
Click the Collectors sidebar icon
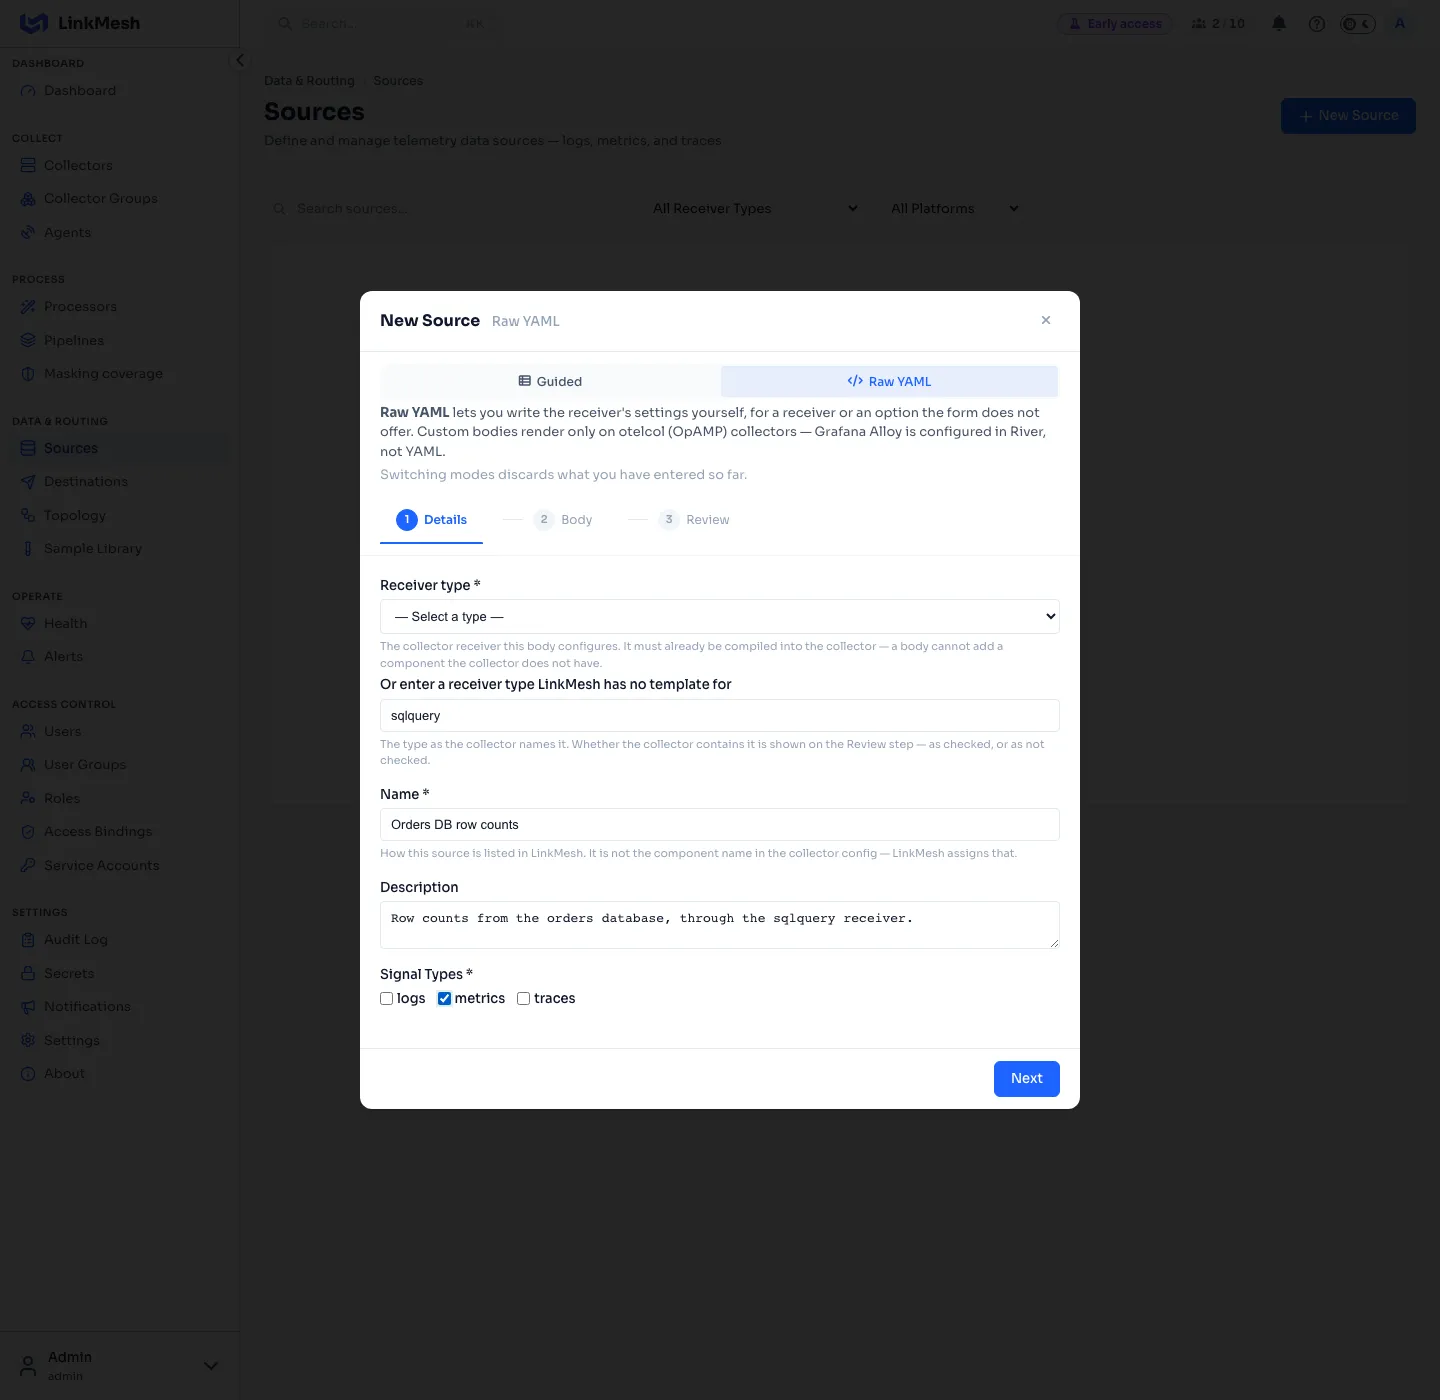coord(28,165)
